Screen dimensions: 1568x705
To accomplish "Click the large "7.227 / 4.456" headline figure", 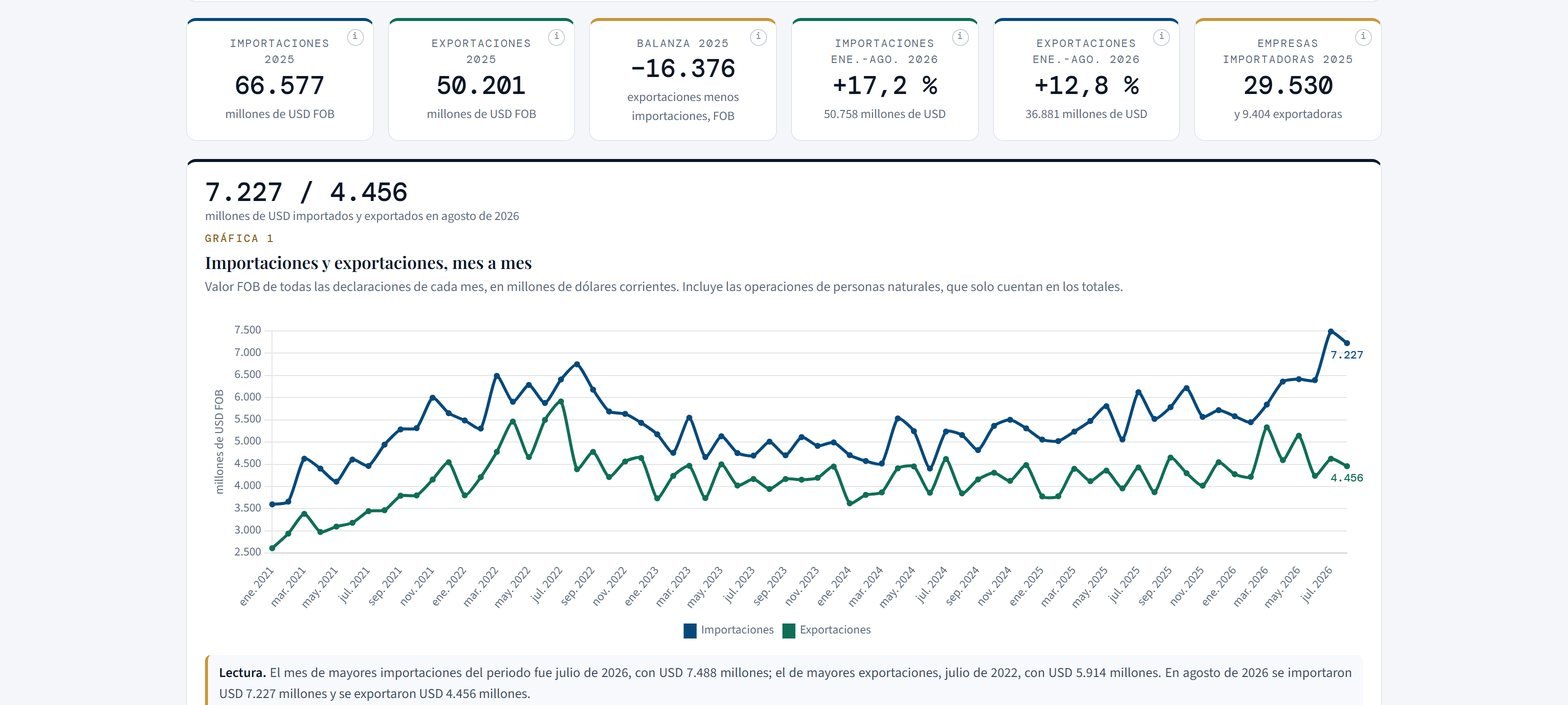I will tap(306, 192).
